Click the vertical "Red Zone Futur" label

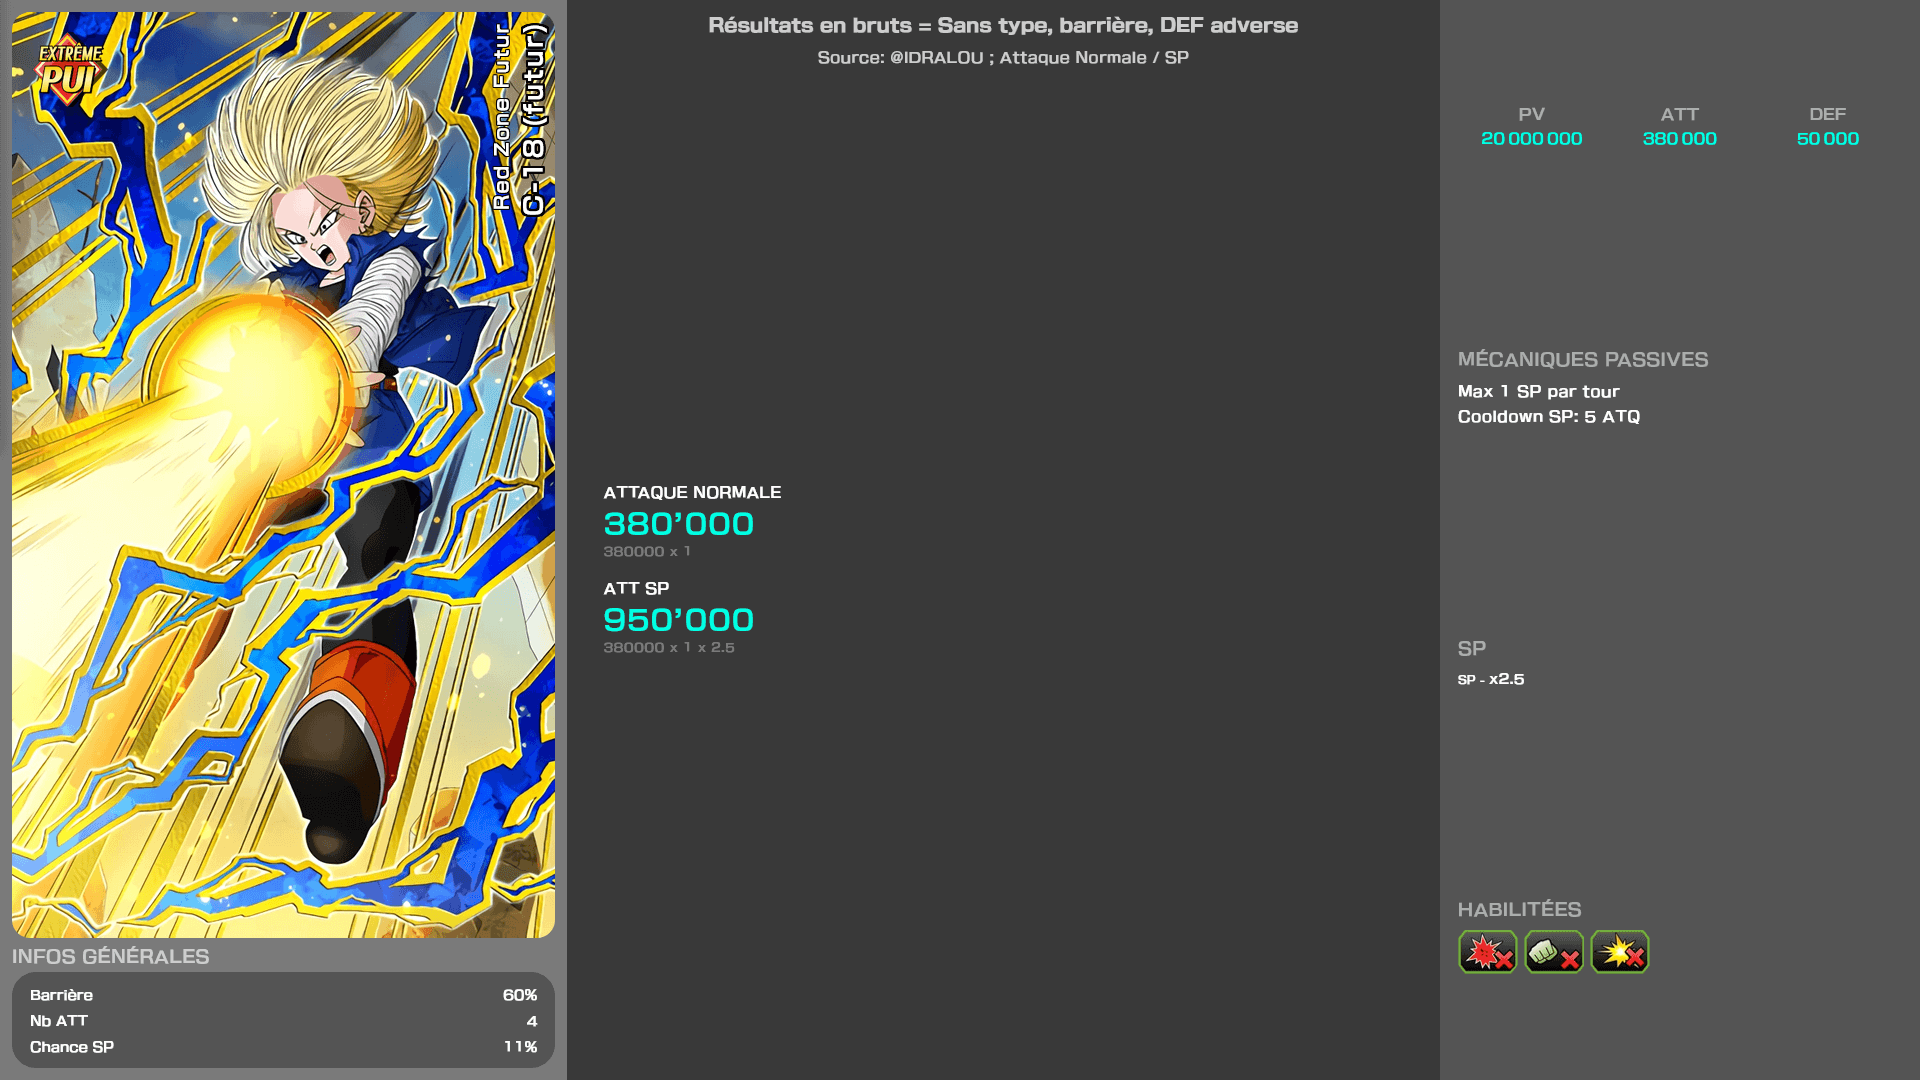tap(502, 116)
